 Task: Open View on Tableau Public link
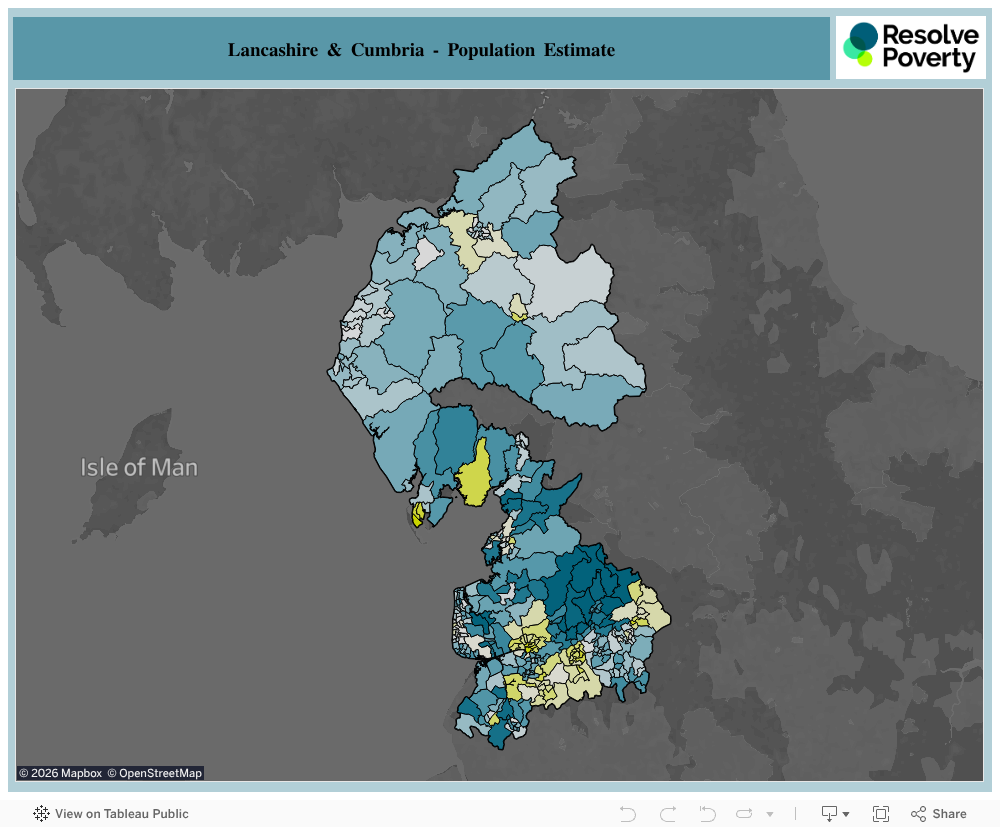[111, 814]
